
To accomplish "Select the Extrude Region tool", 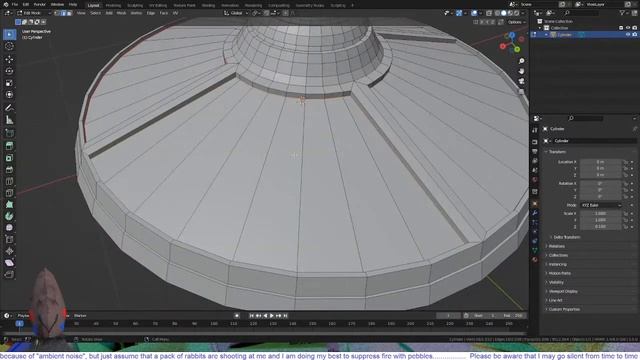I will [9, 146].
